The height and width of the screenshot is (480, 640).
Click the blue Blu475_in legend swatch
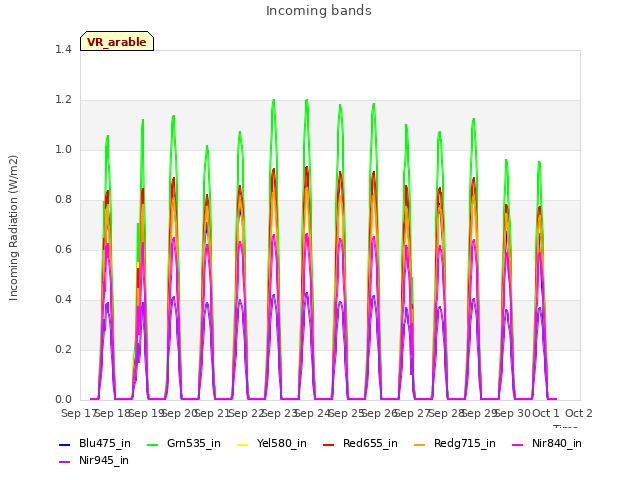pos(64,444)
